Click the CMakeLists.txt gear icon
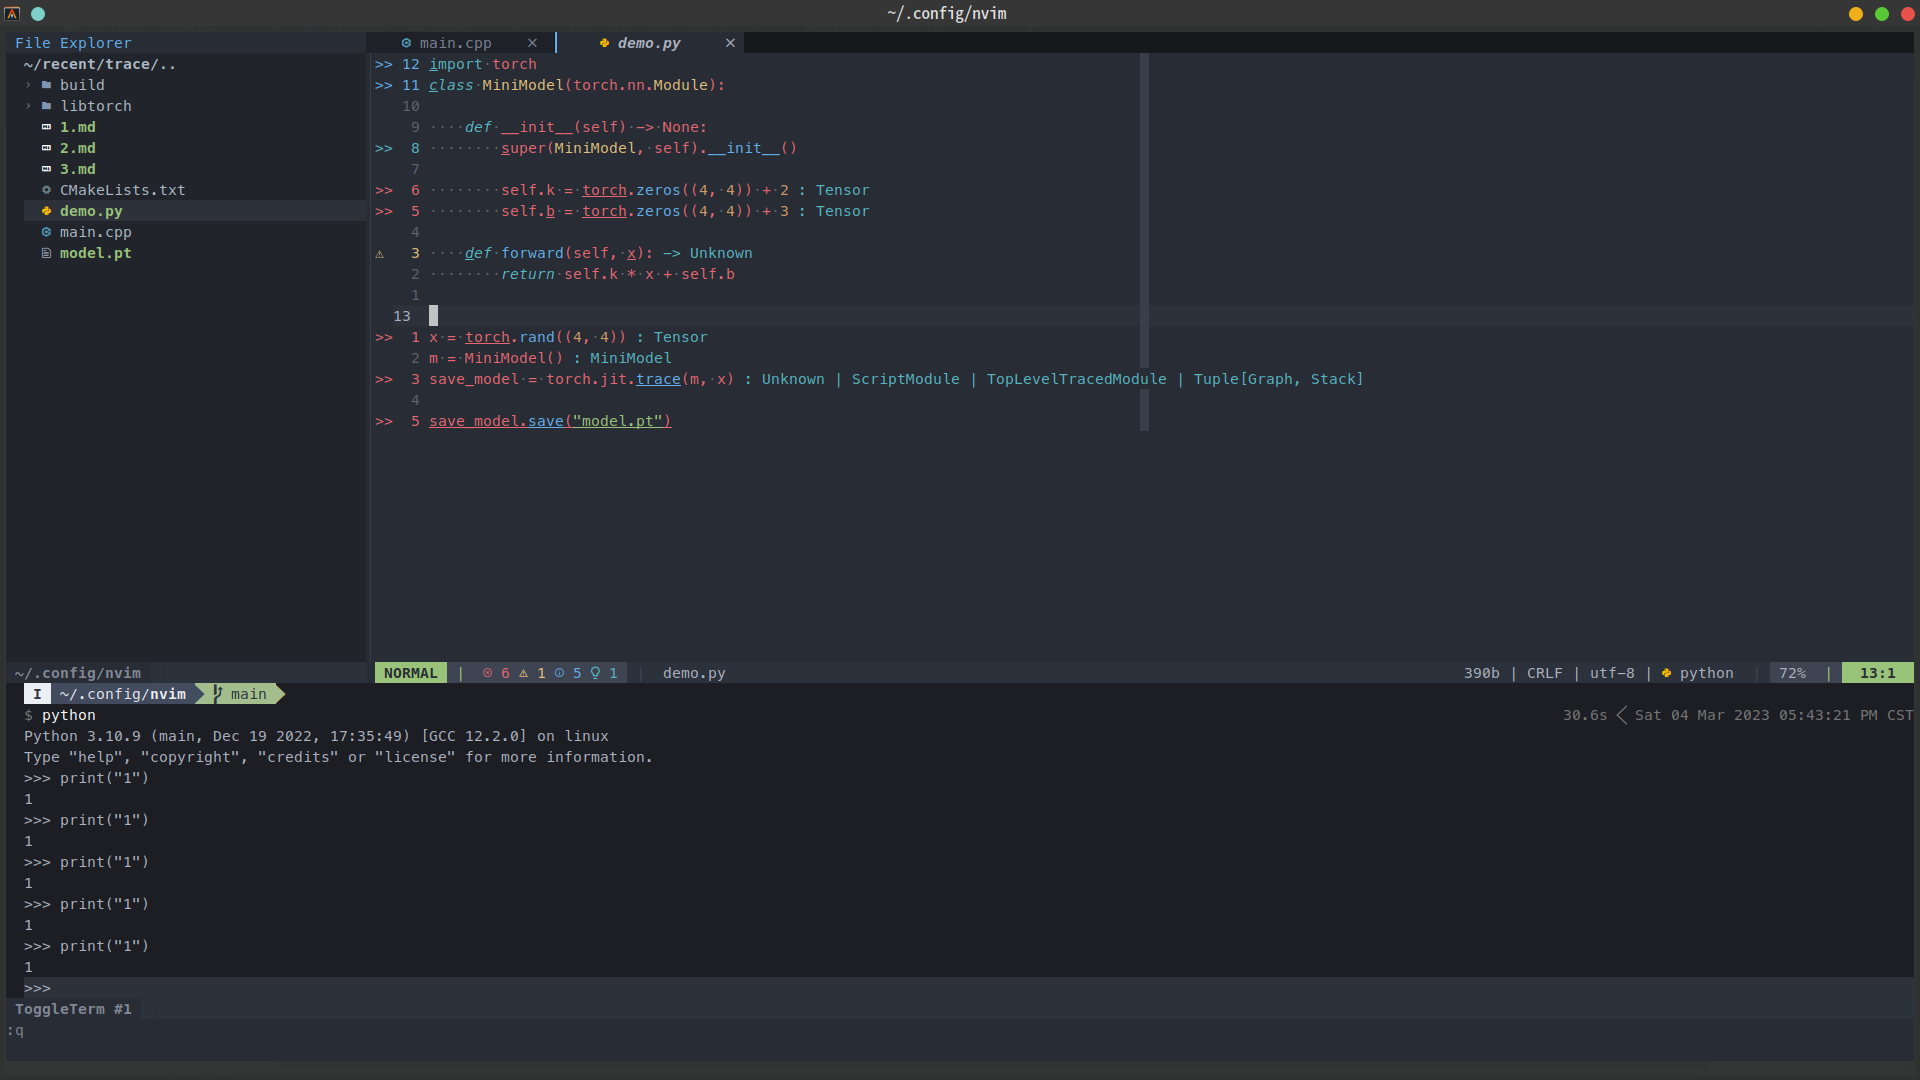Viewport: 1920px width, 1080px height. click(46, 190)
